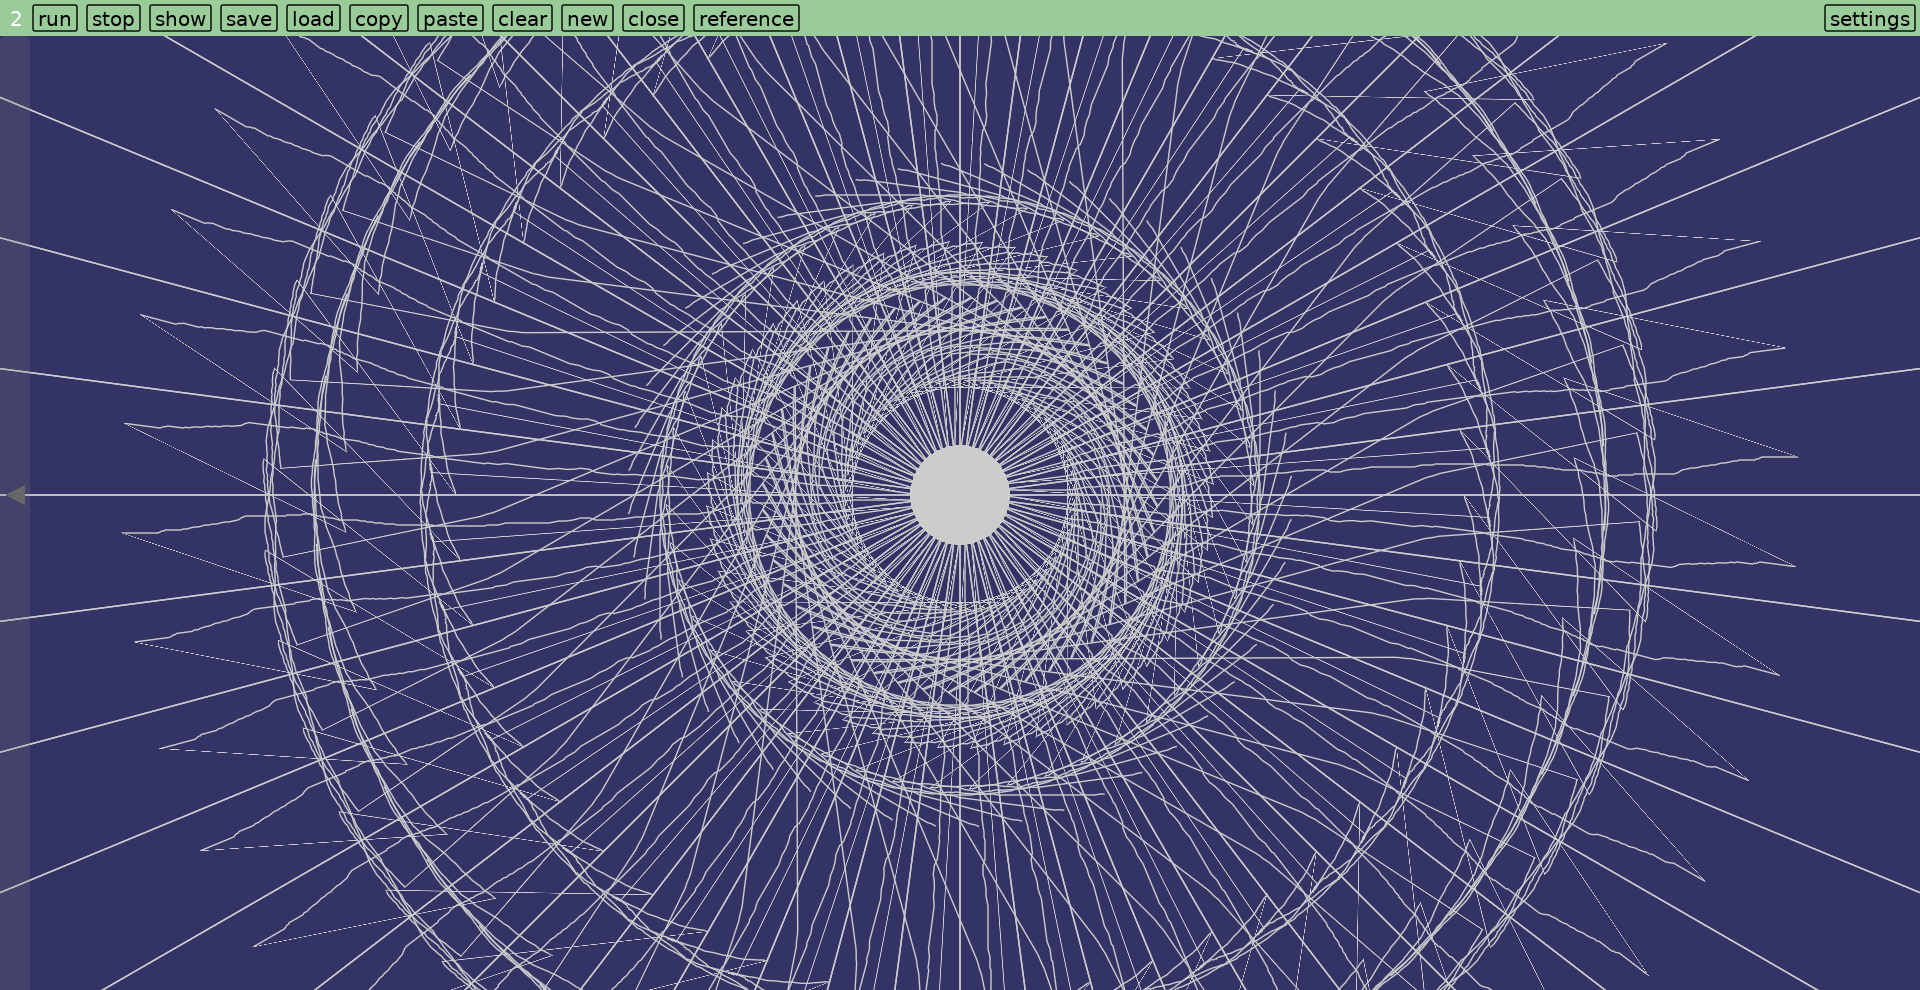
Task: Click the left-pointing triangle arrowhead on the axis
Action: [18, 495]
